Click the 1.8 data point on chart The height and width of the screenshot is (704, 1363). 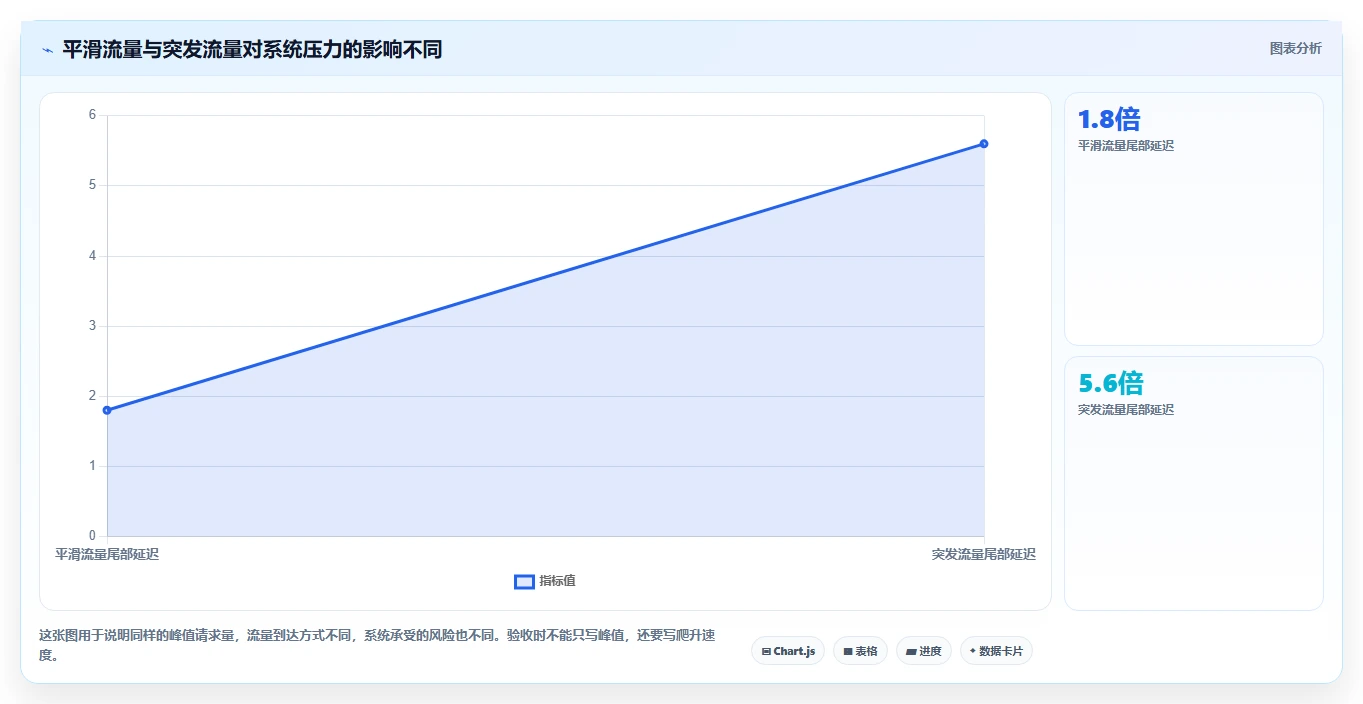pos(107,410)
